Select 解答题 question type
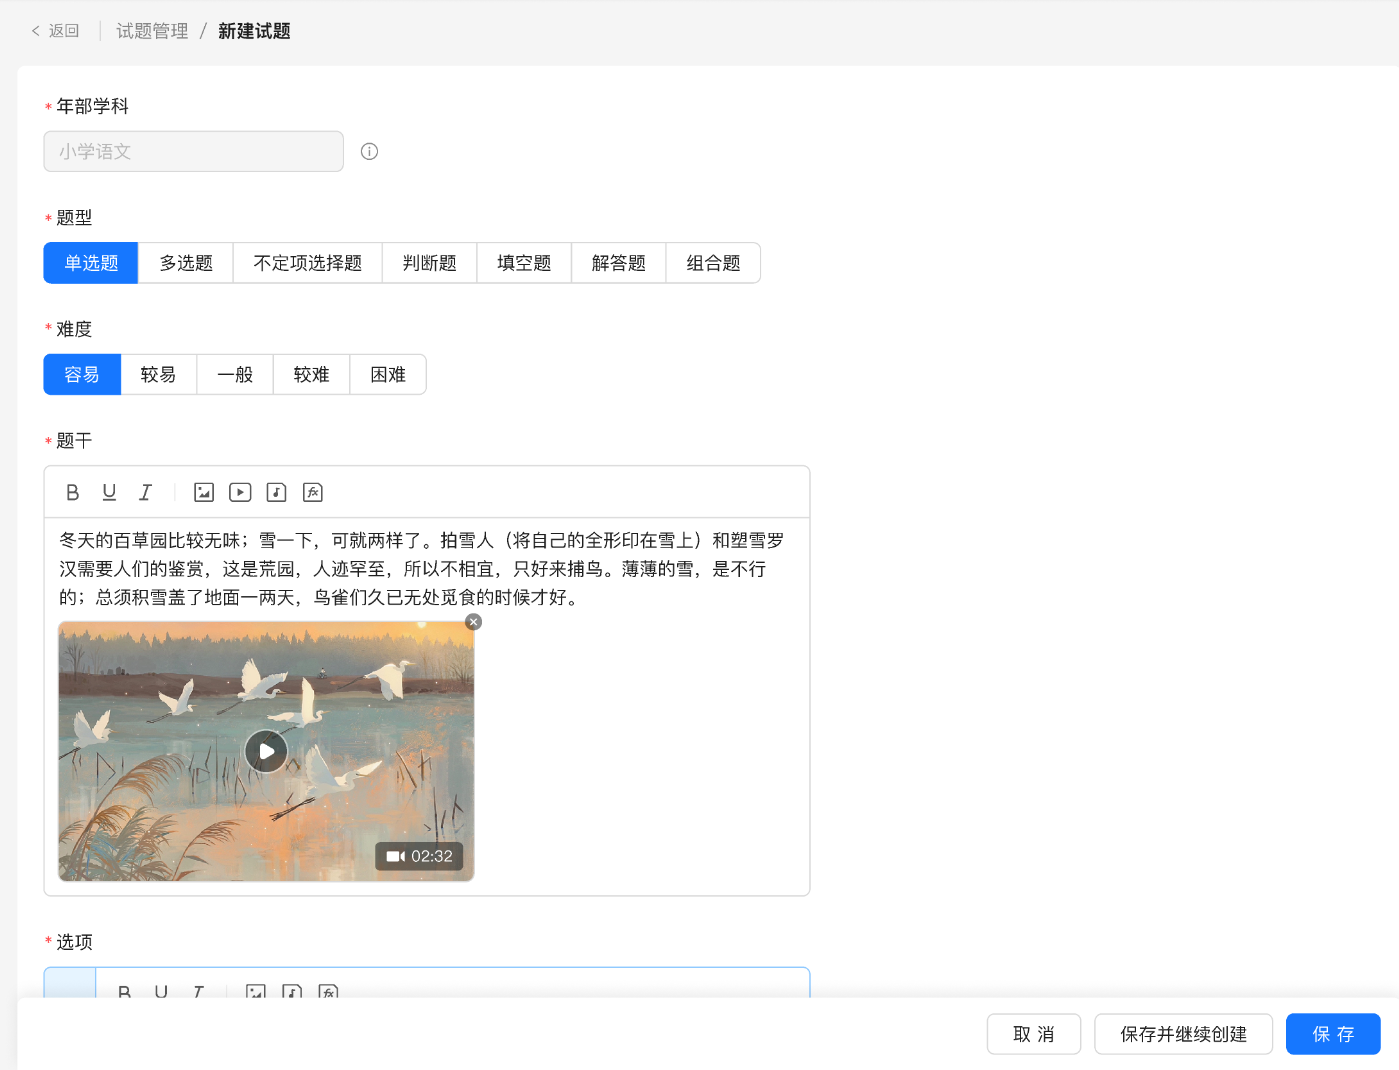This screenshot has width=1399, height=1070. [x=619, y=263]
